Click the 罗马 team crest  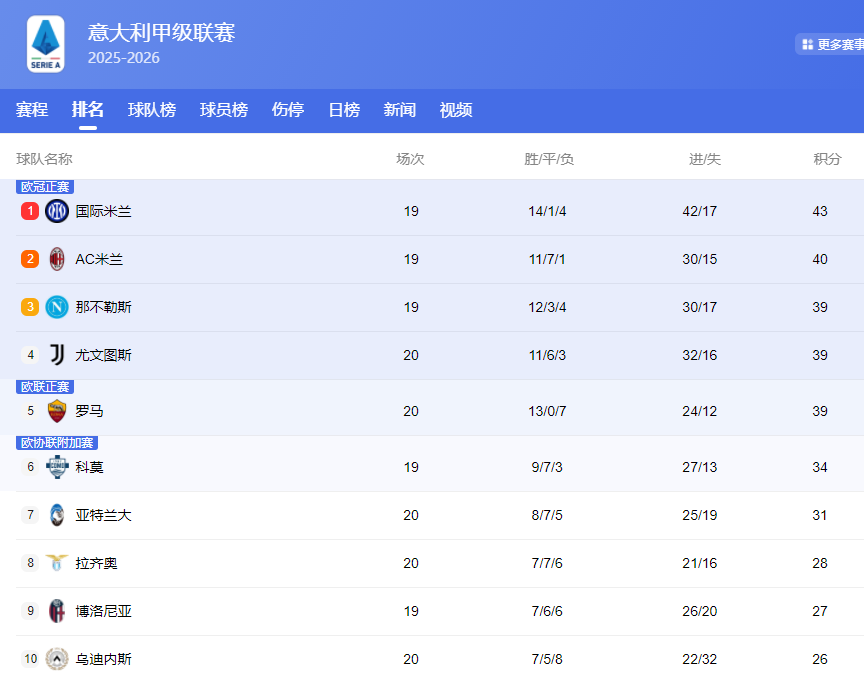coord(57,411)
